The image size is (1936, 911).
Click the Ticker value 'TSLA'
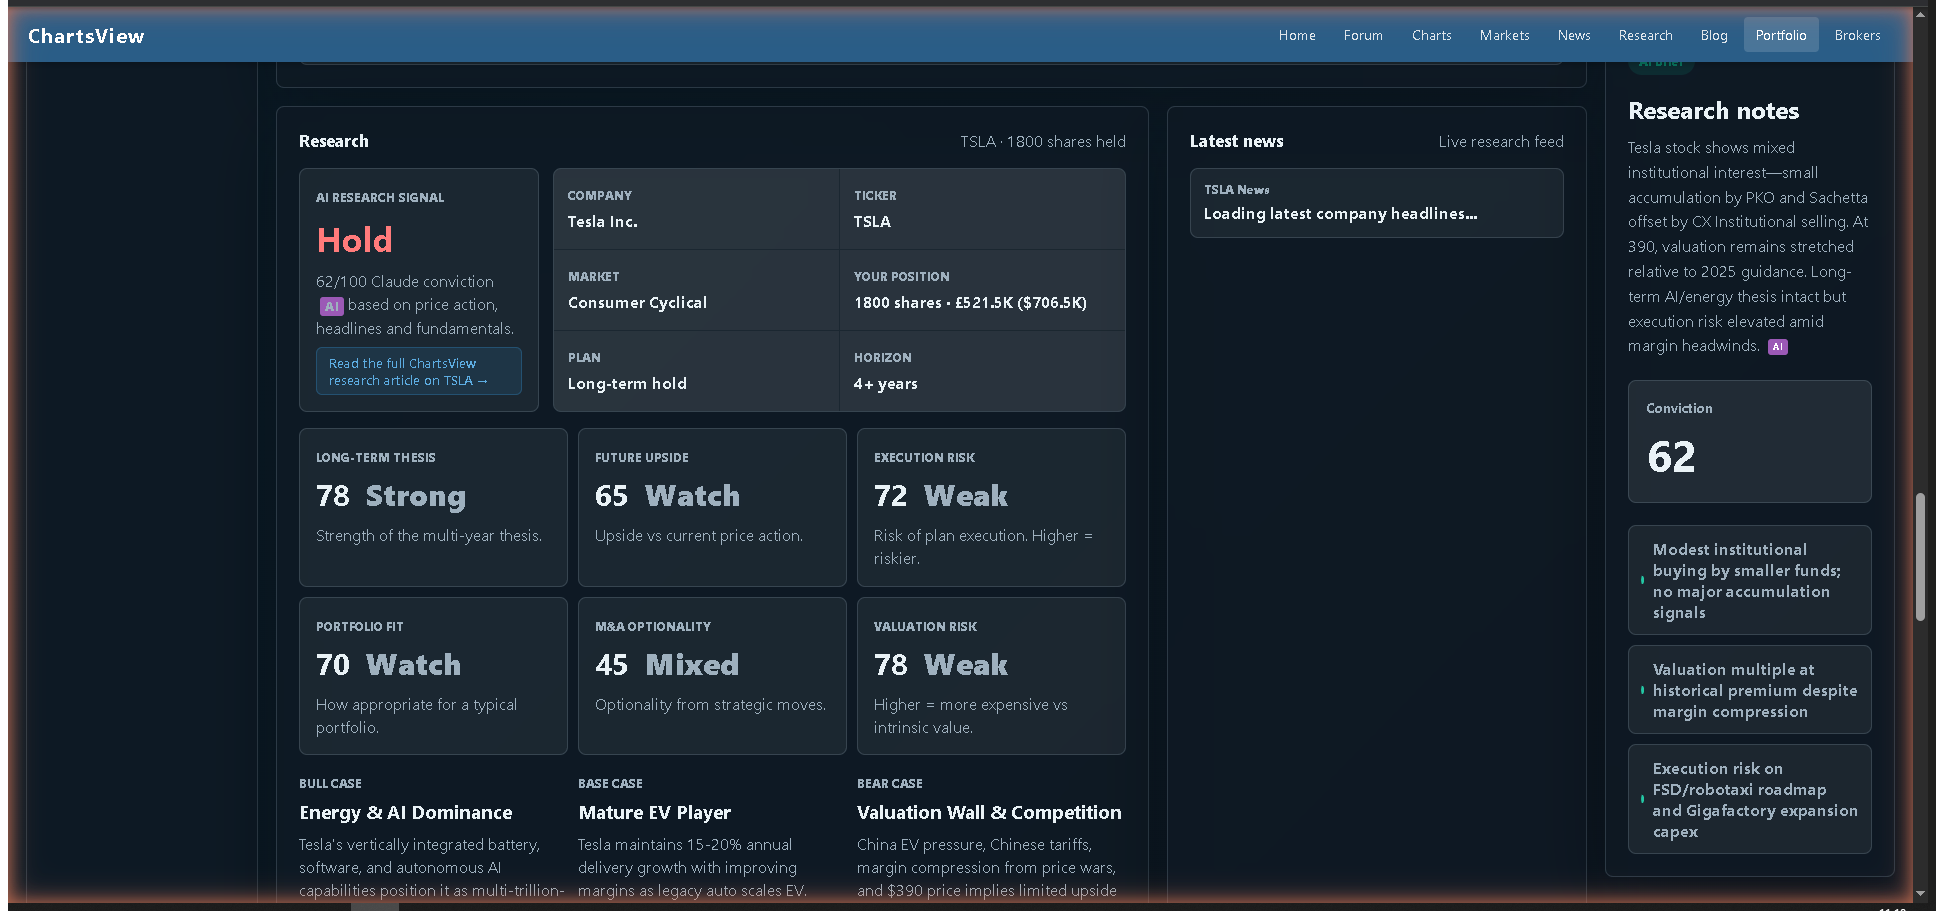click(872, 222)
